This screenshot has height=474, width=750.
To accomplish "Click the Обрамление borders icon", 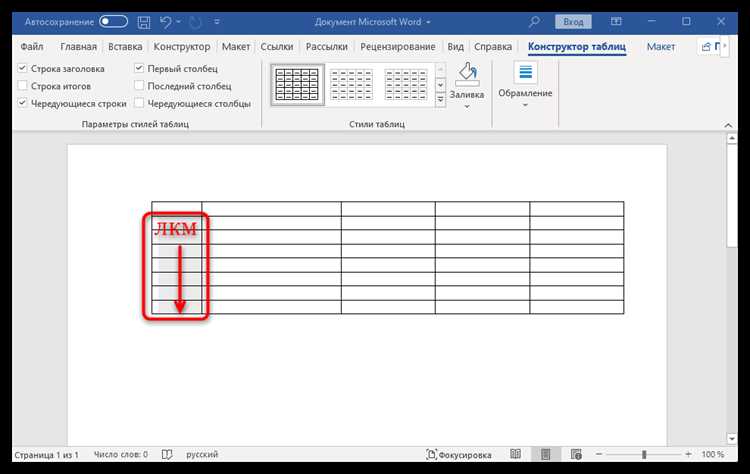I will [525, 73].
